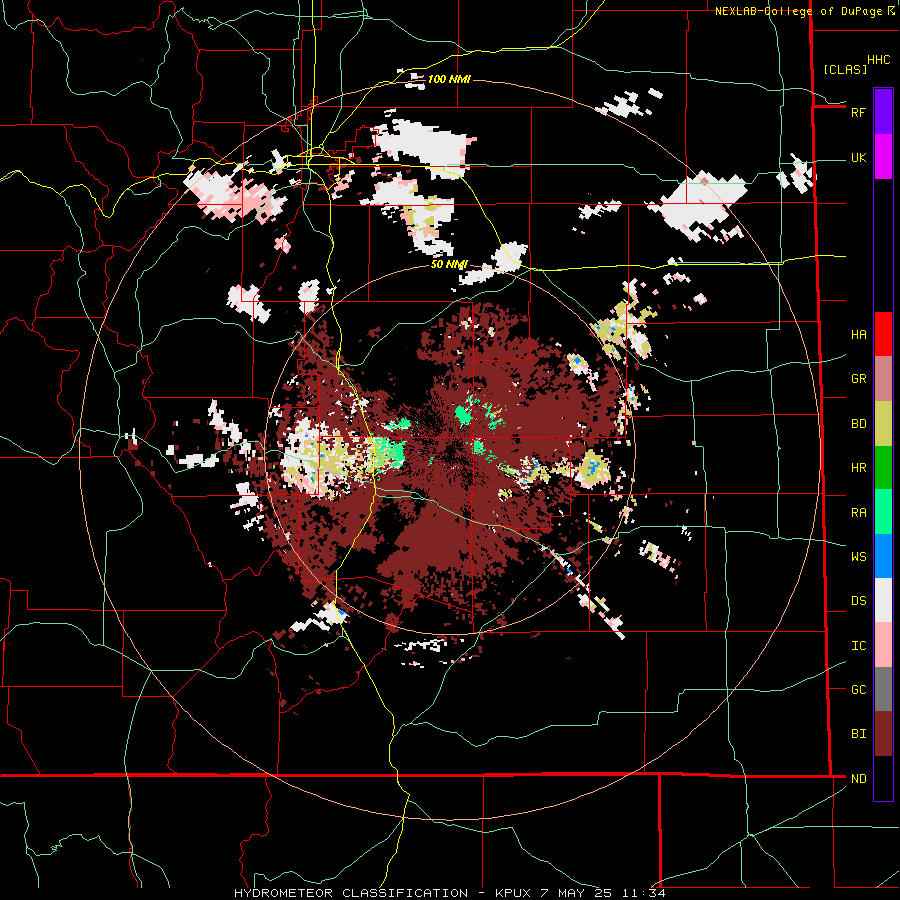Screen dimensions: 900x900
Task: Click the RA legend label
Action: [858, 513]
